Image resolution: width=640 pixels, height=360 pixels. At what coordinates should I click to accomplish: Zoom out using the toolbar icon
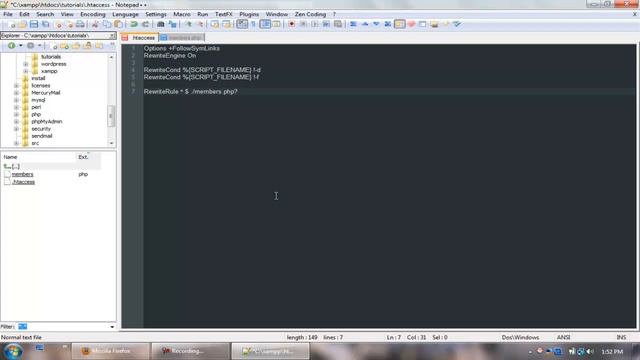200,24
